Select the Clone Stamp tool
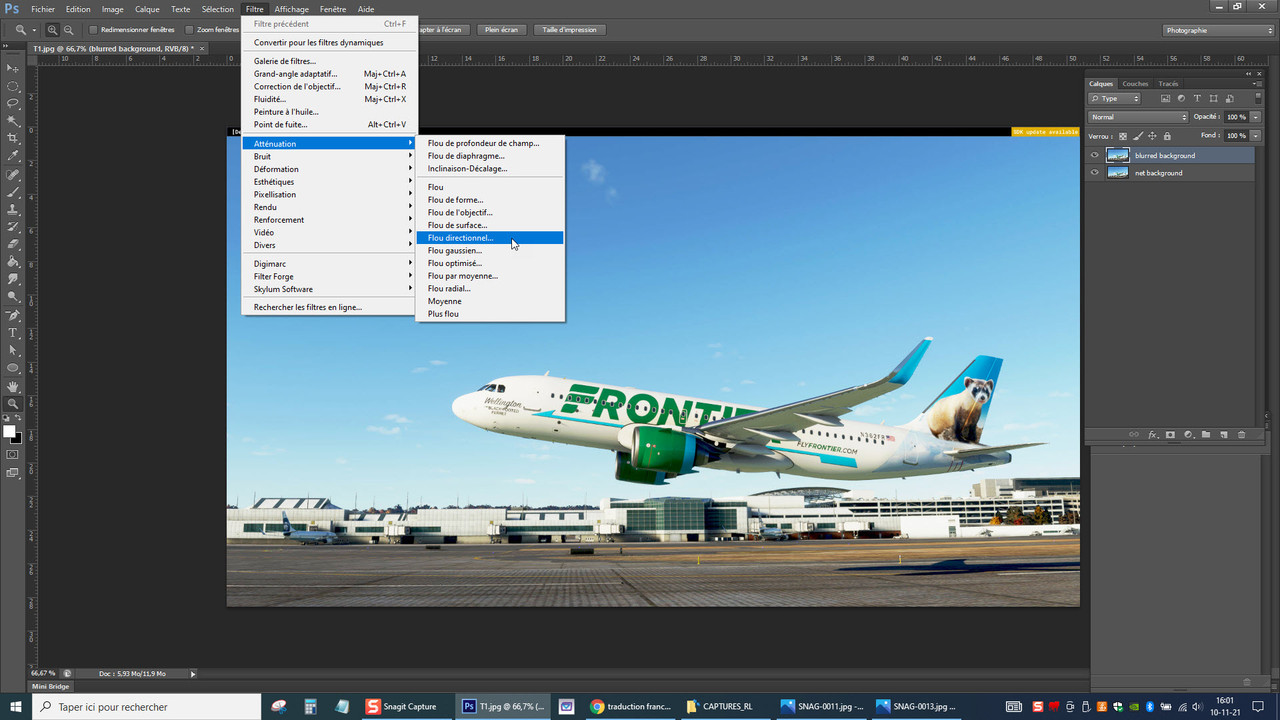This screenshot has width=1280, height=720. (x=13, y=210)
